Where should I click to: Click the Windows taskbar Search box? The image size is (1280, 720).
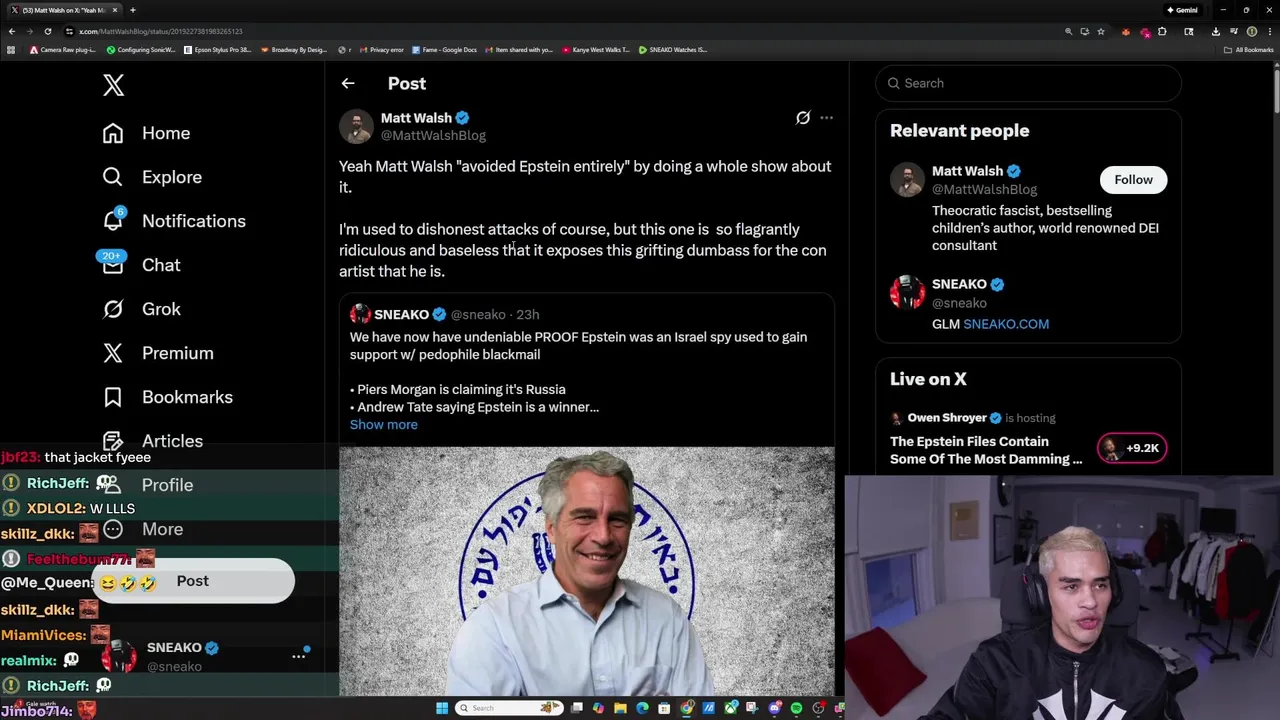pyautogui.click(x=509, y=708)
